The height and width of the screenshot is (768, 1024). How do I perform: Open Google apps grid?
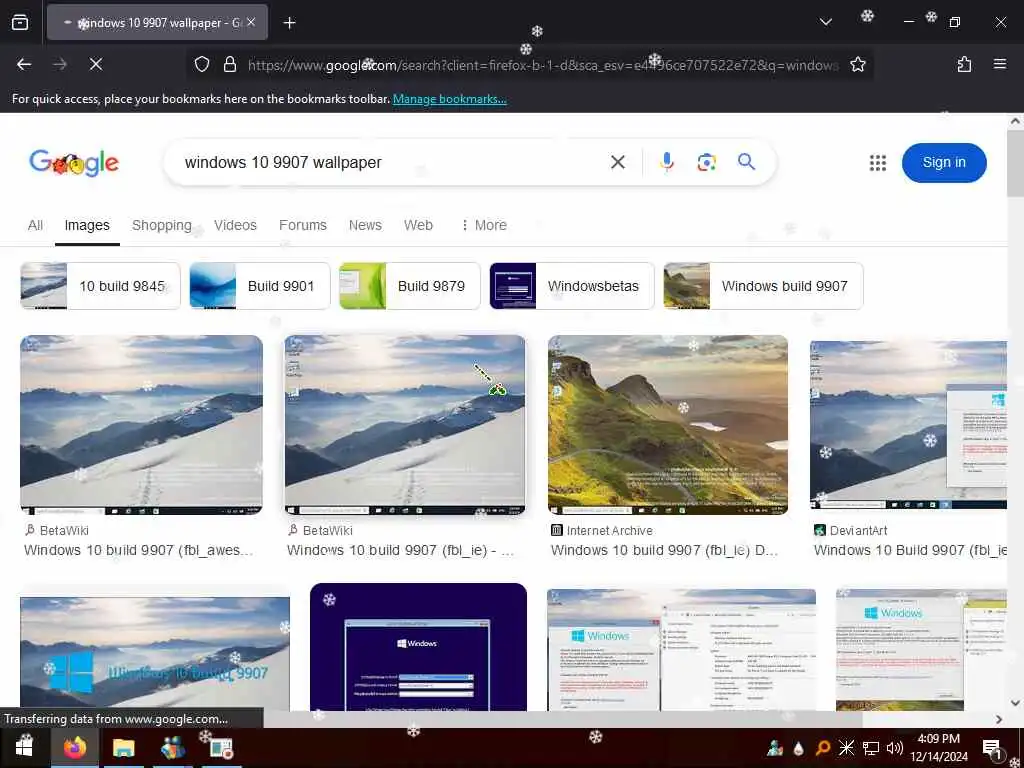(x=878, y=163)
